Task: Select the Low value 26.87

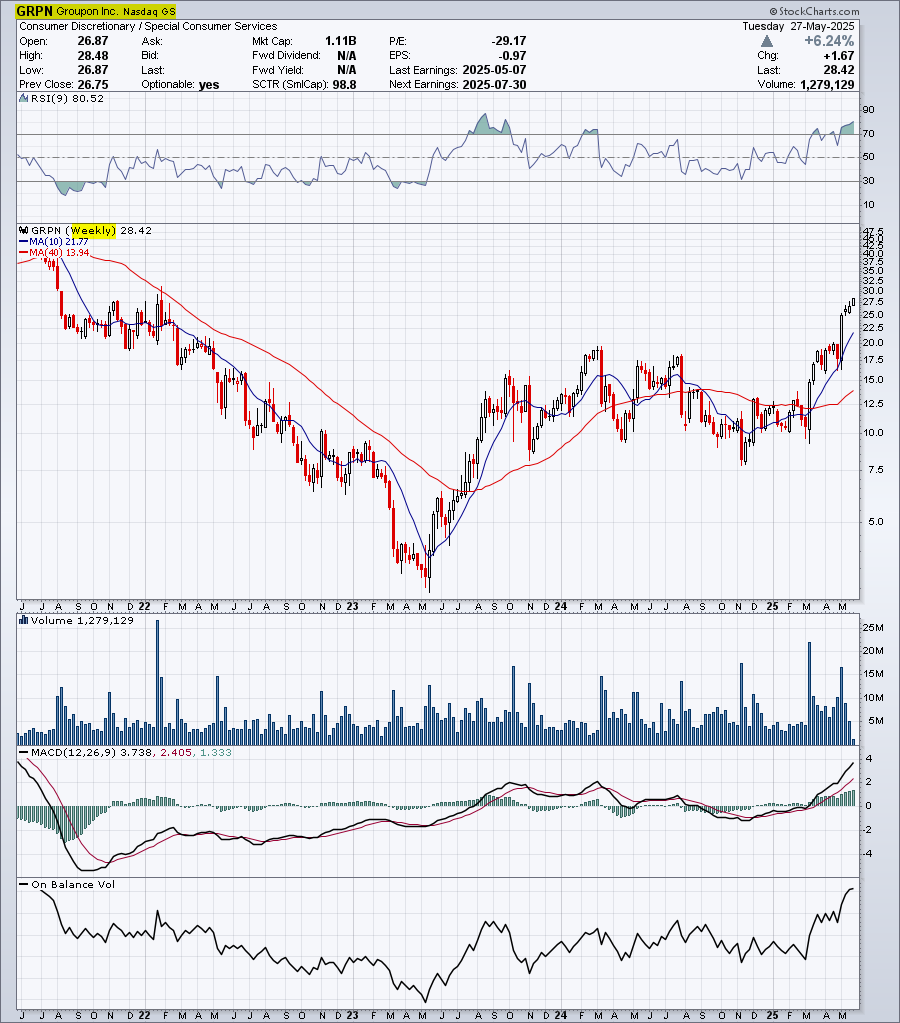Action: click(93, 70)
